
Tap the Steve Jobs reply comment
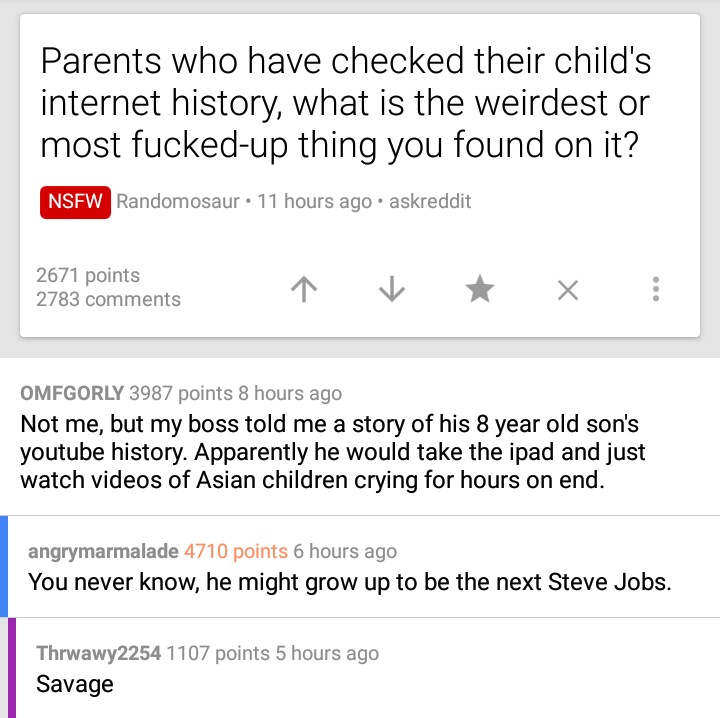pos(349,581)
